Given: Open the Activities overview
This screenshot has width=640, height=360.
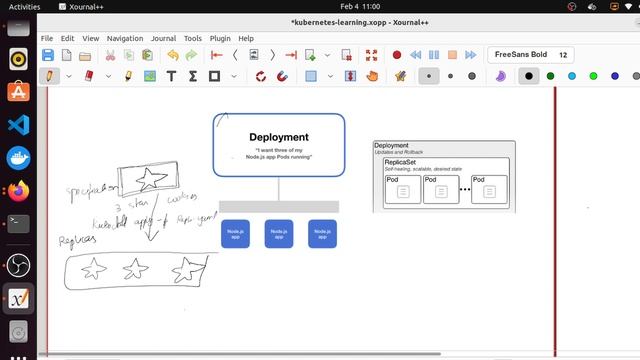Looking at the screenshot, I should pos(24,7).
